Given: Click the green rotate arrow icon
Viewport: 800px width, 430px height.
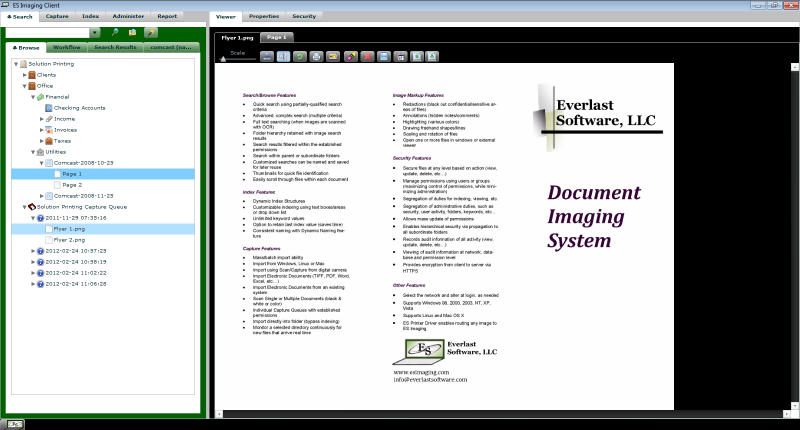Looking at the screenshot, I should [x=300, y=57].
